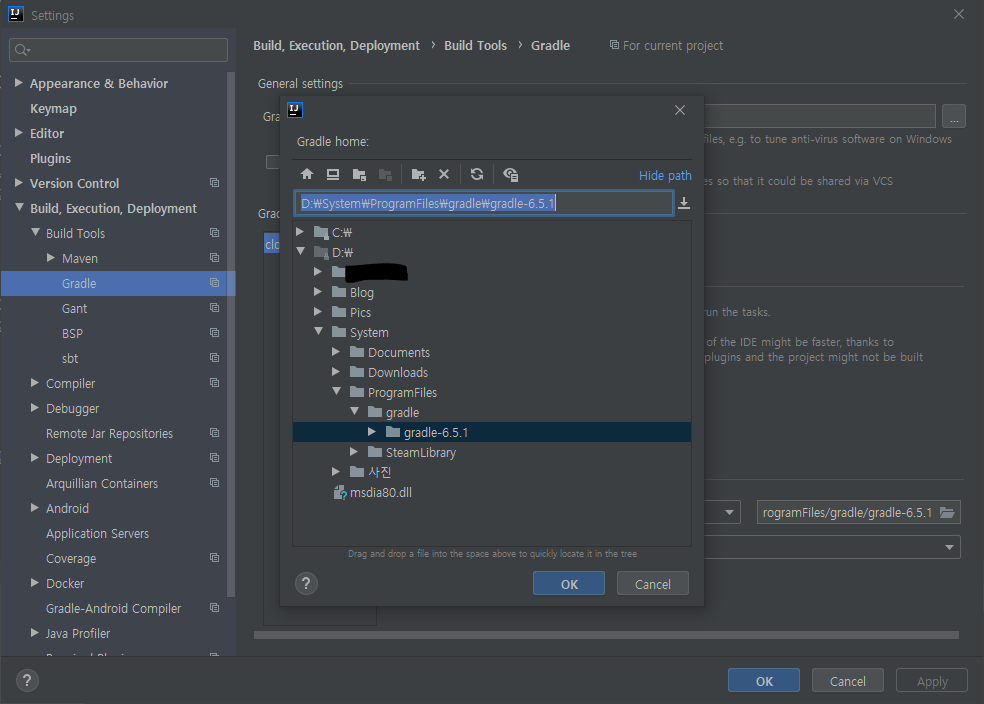Screen dimensions: 984x704
Task: Click the module icon in the greyed-out toolbar
Action: point(386,174)
